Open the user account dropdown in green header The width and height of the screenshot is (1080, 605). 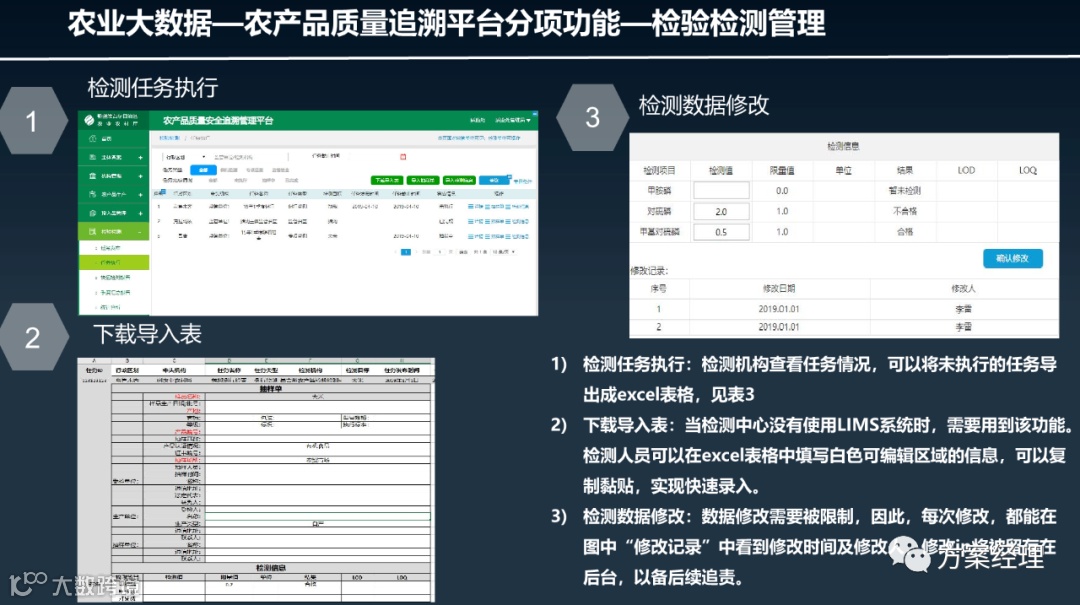point(513,121)
